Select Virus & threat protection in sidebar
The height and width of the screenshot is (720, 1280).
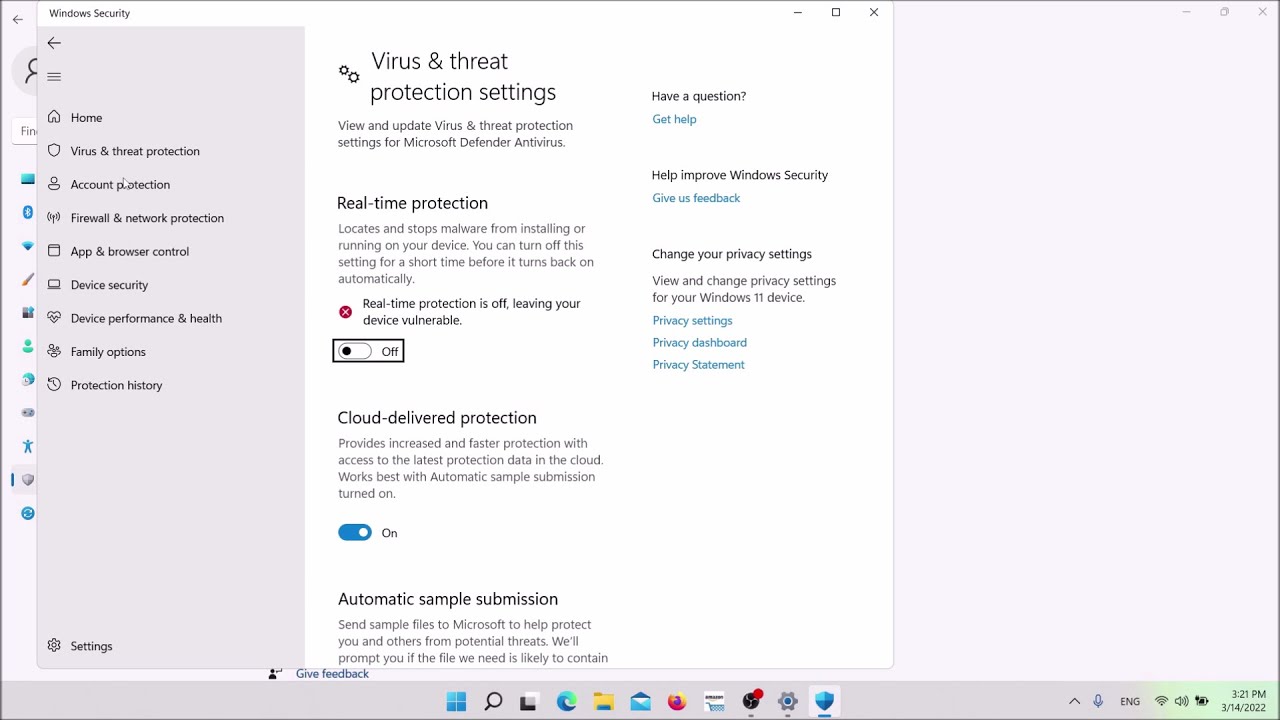pos(135,151)
